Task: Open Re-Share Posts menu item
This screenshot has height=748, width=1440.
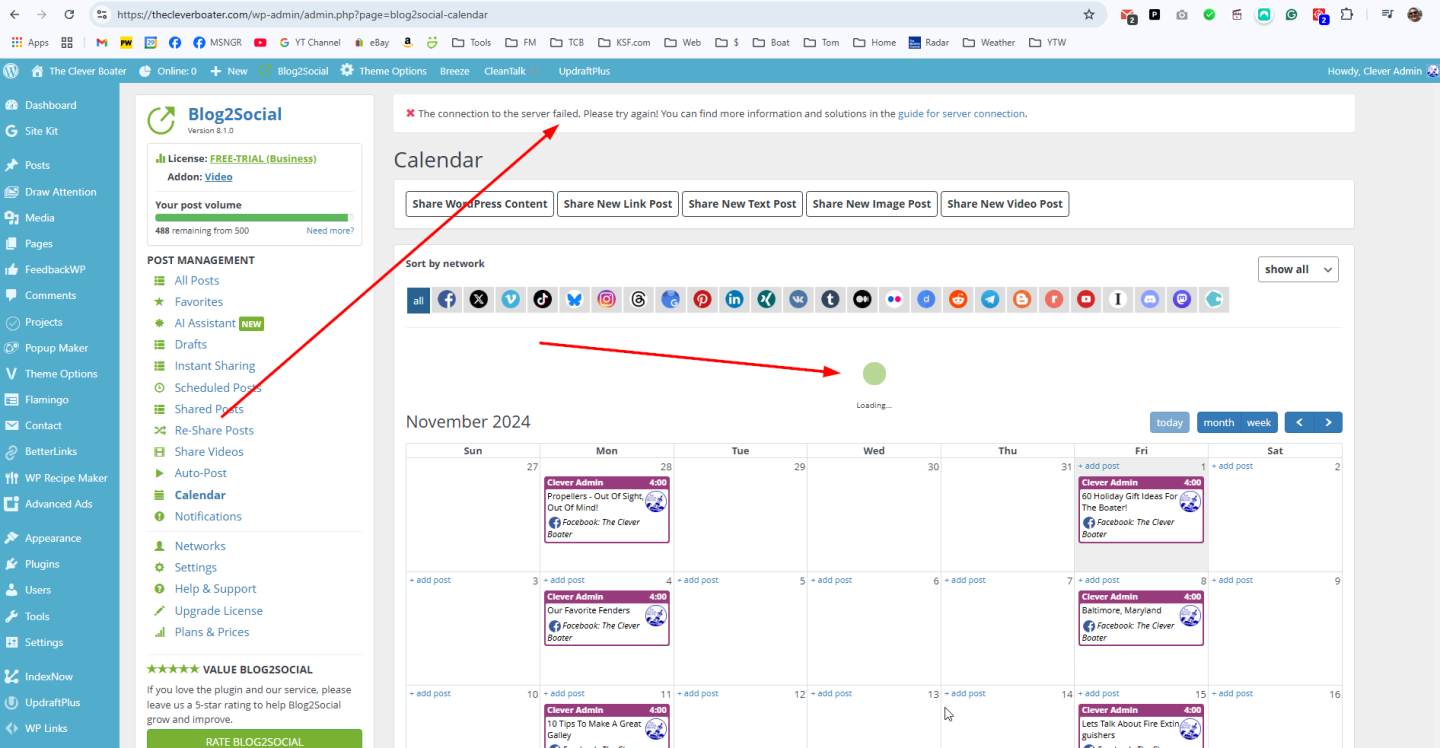Action: pos(214,430)
